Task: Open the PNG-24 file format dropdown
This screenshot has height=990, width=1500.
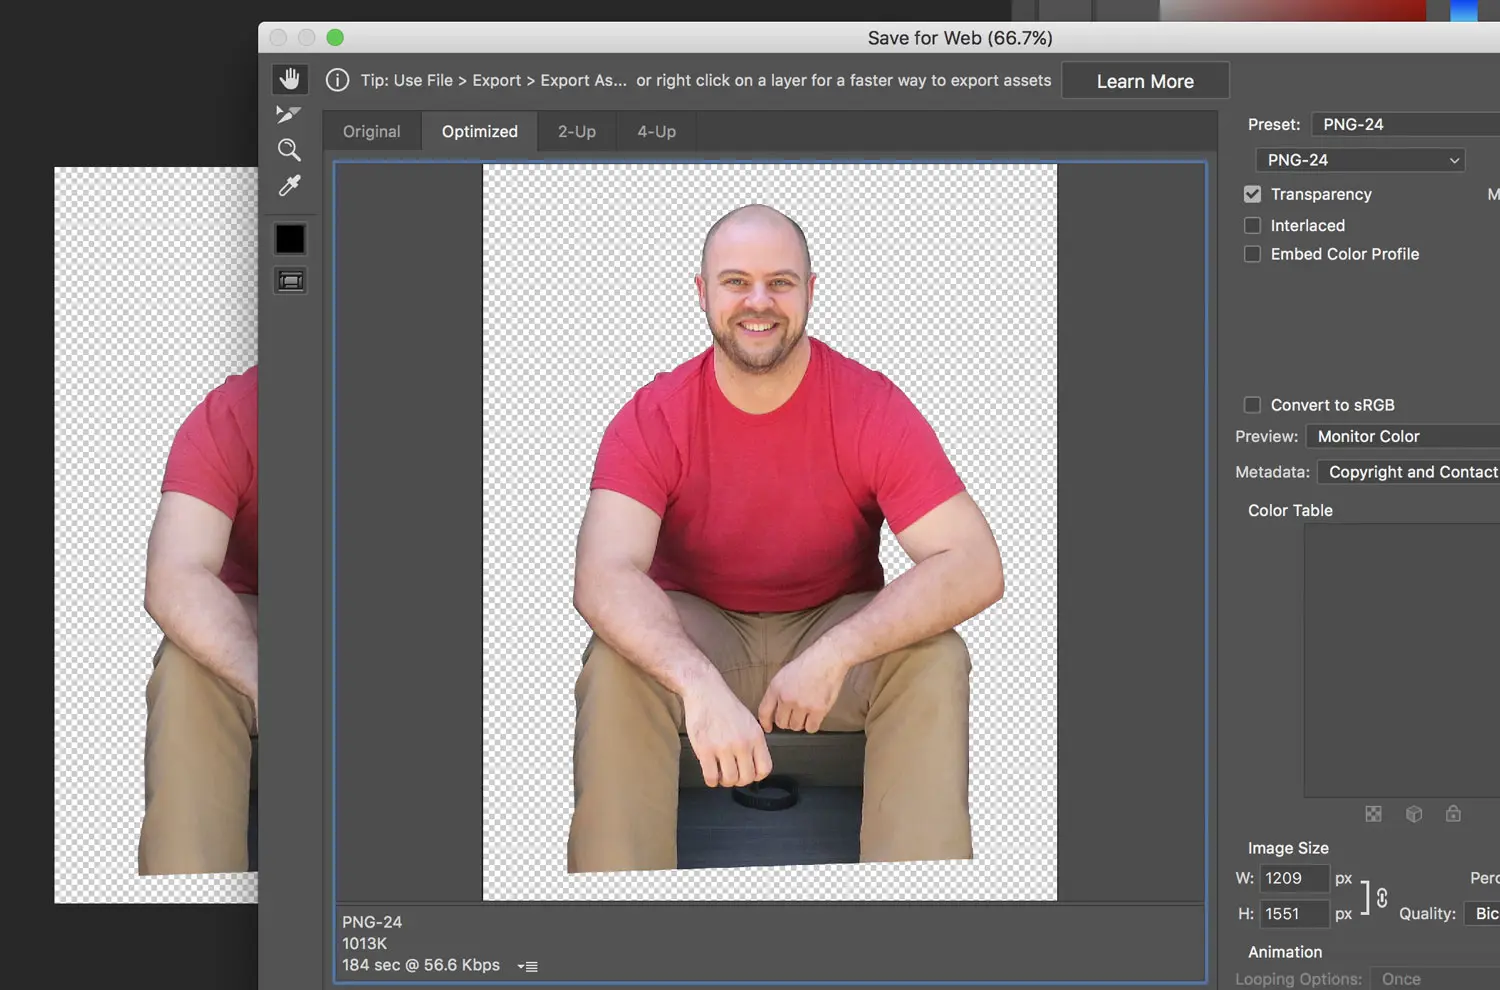Action: click(x=1360, y=160)
